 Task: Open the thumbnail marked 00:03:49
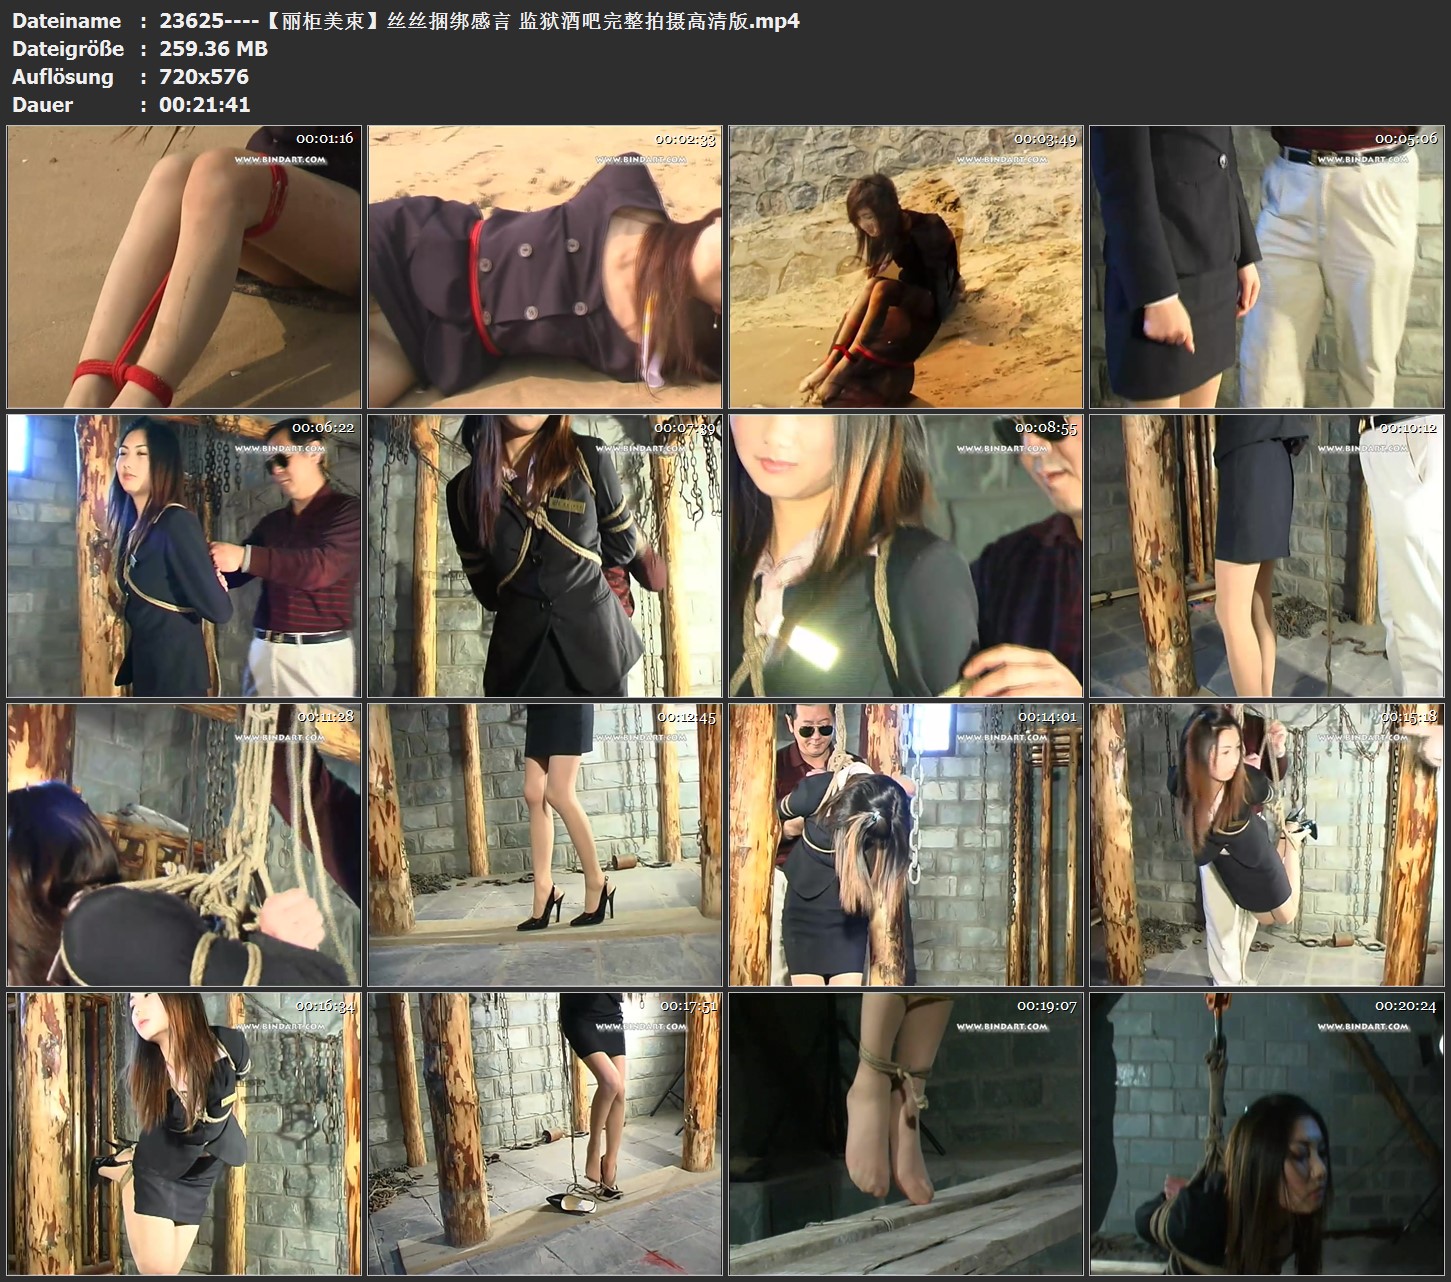tap(906, 267)
